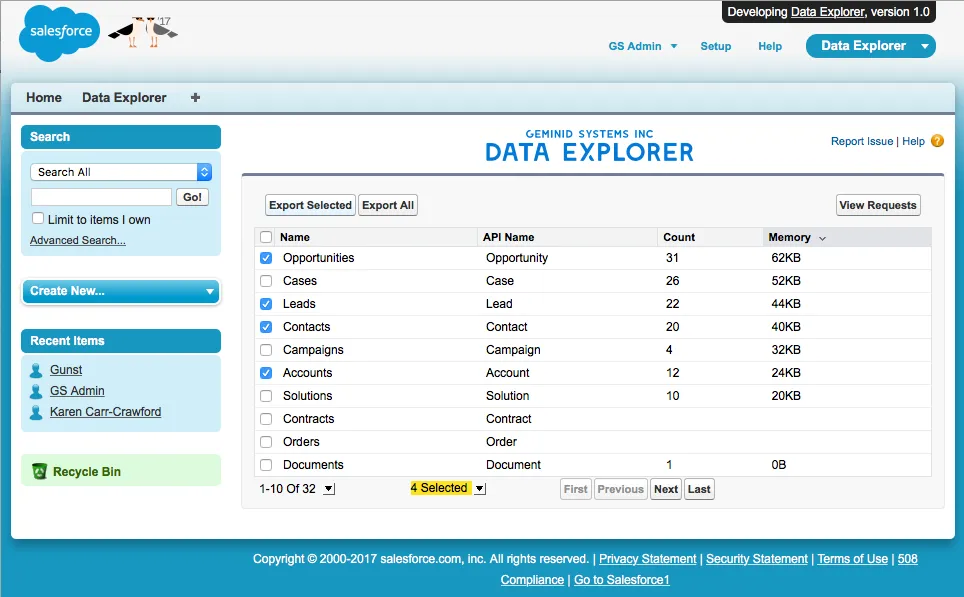Click the disabled Previous page button
The width and height of the screenshot is (964, 597).
click(x=620, y=489)
